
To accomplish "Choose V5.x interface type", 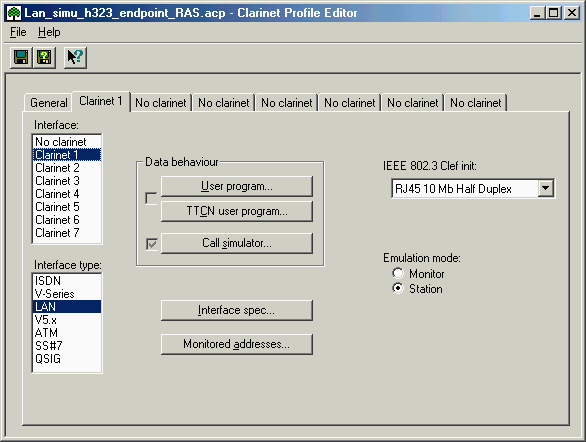I will tap(67, 320).
